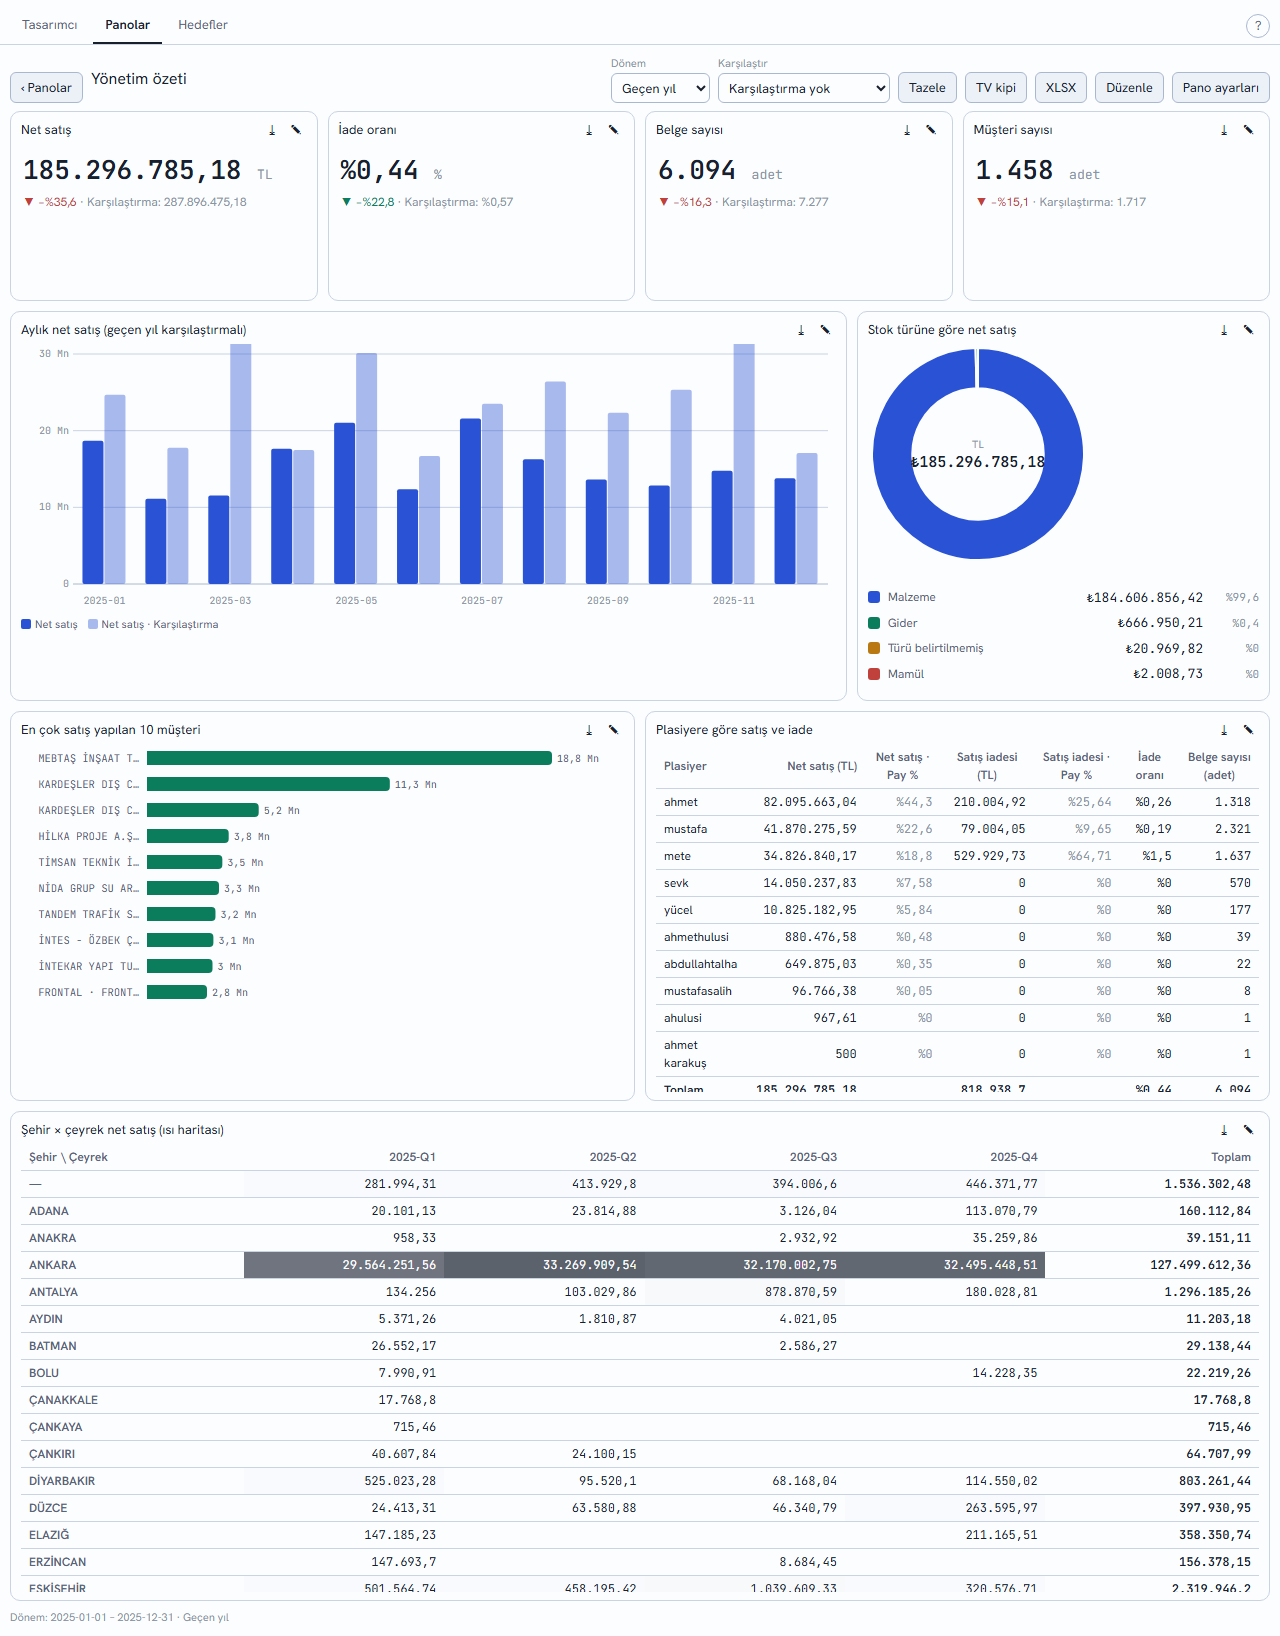Edit the Plasiyere göre satış ve iade table

click(1248, 730)
